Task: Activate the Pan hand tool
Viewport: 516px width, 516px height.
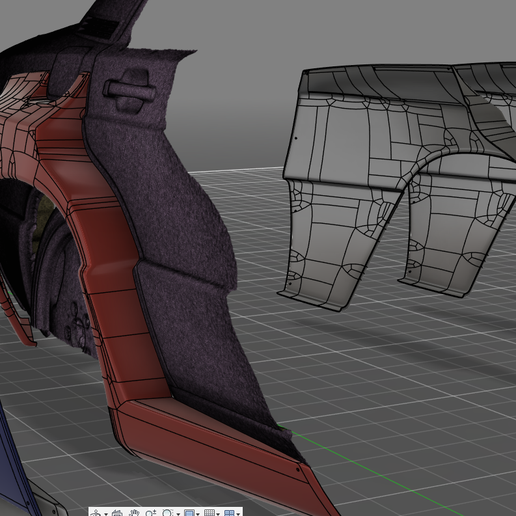Action: click(134, 513)
